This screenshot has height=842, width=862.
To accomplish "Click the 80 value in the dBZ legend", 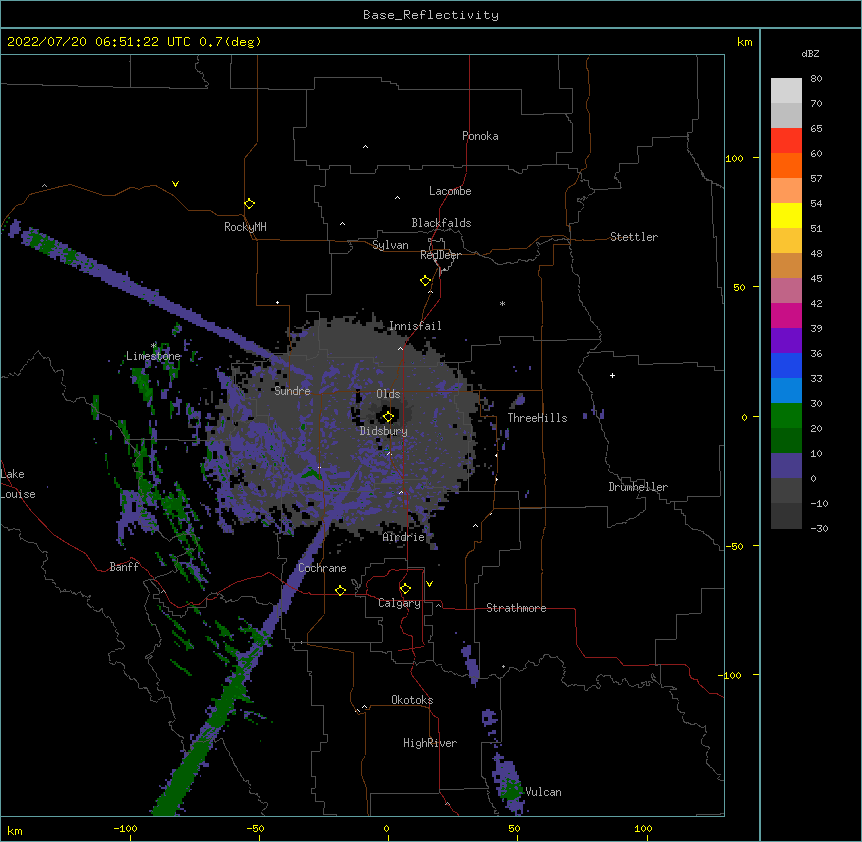I will point(816,79).
